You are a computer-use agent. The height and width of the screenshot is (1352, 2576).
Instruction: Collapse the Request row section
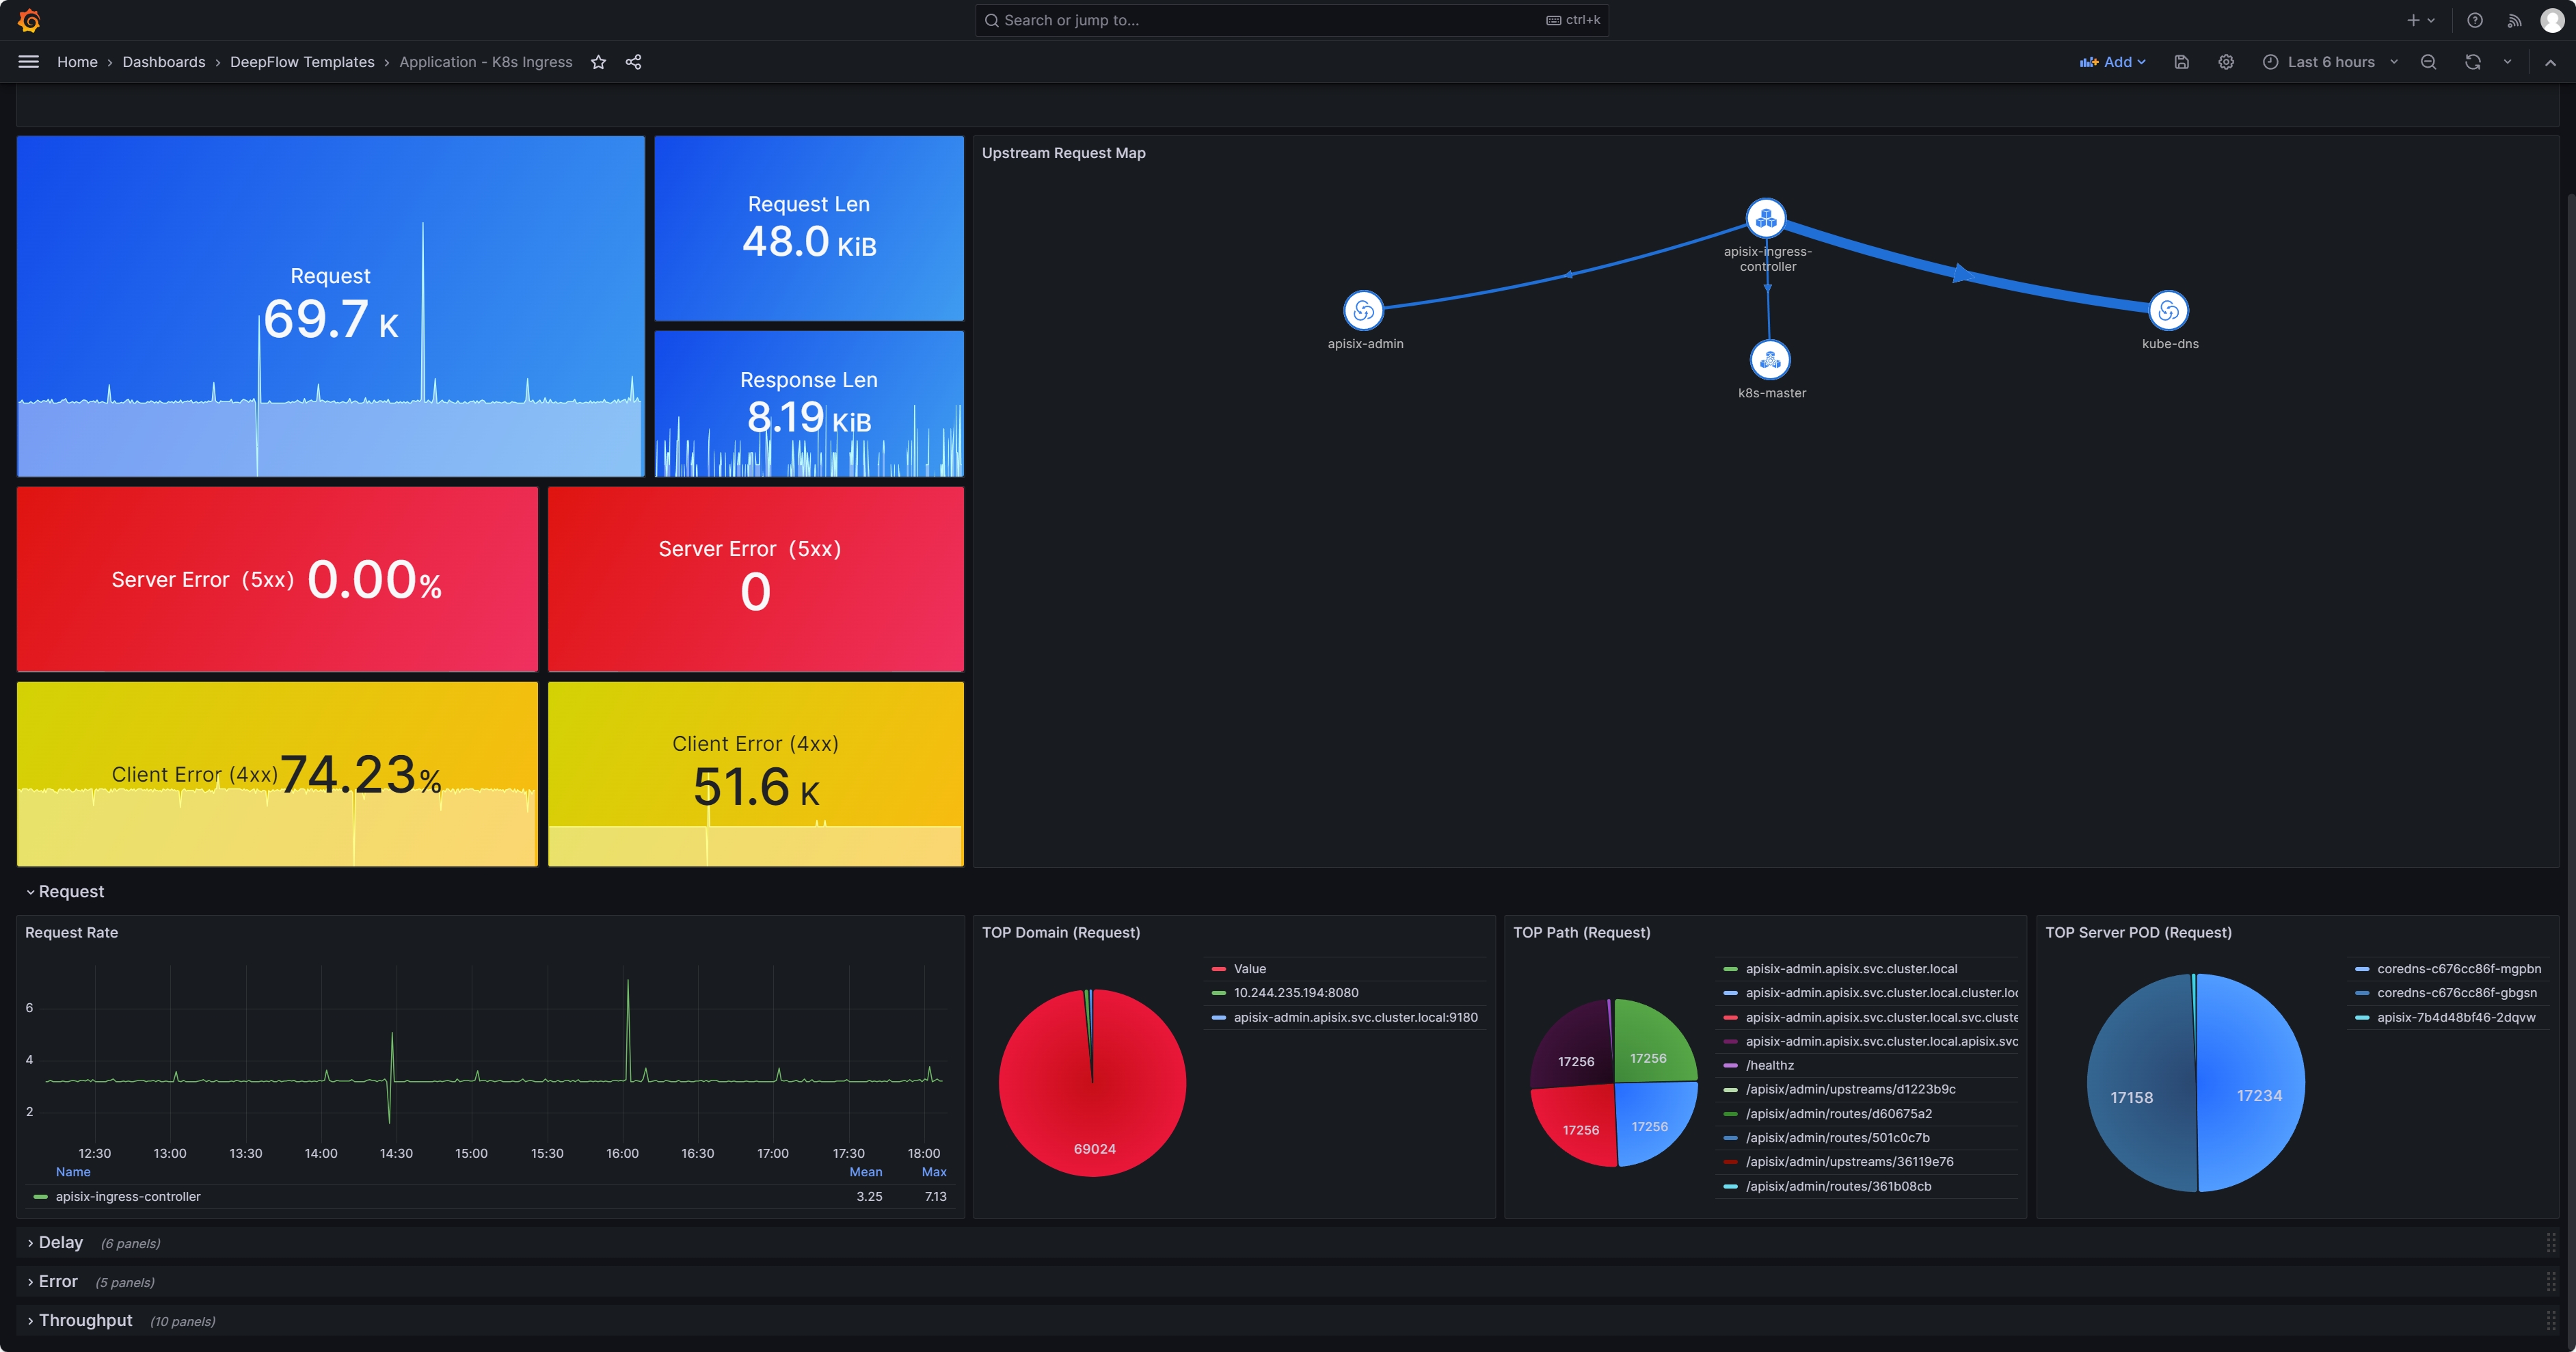click(x=70, y=891)
